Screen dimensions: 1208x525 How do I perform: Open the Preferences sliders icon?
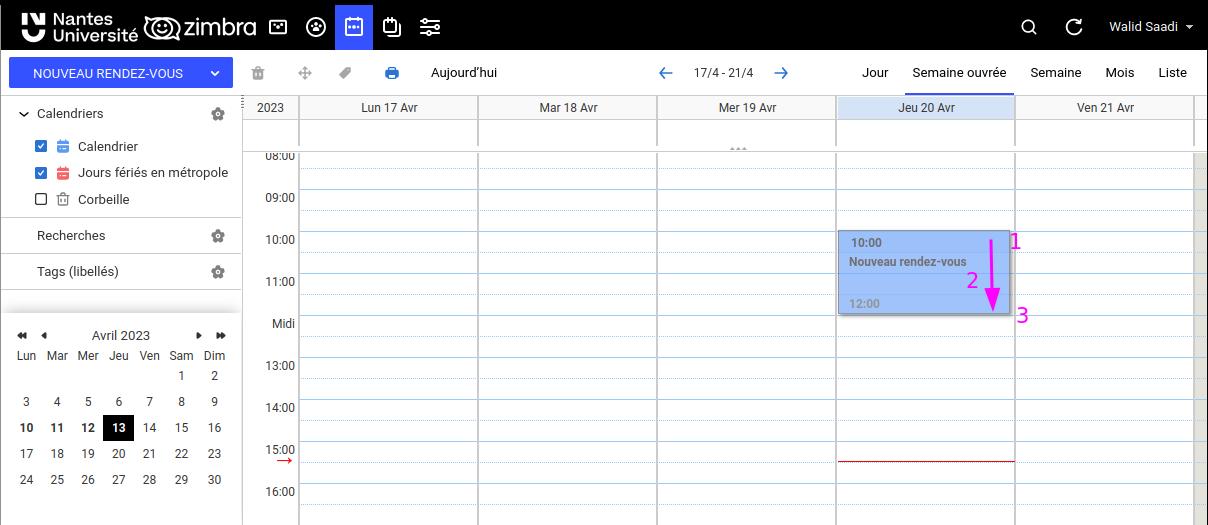430,27
